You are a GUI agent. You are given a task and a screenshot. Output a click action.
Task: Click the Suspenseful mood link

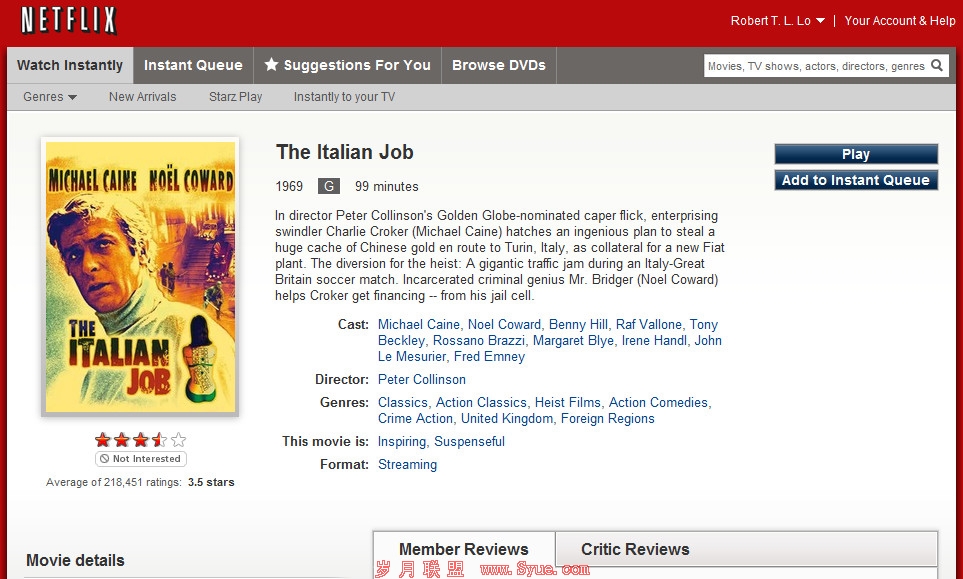(x=469, y=441)
